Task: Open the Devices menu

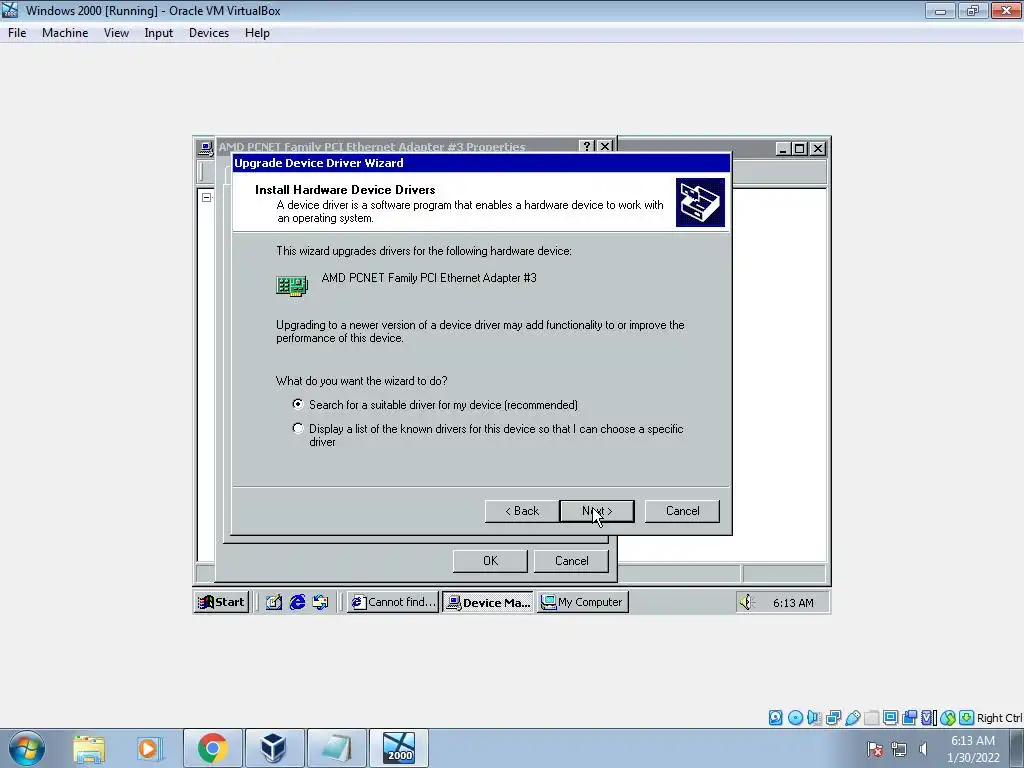Action: [209, 33]
